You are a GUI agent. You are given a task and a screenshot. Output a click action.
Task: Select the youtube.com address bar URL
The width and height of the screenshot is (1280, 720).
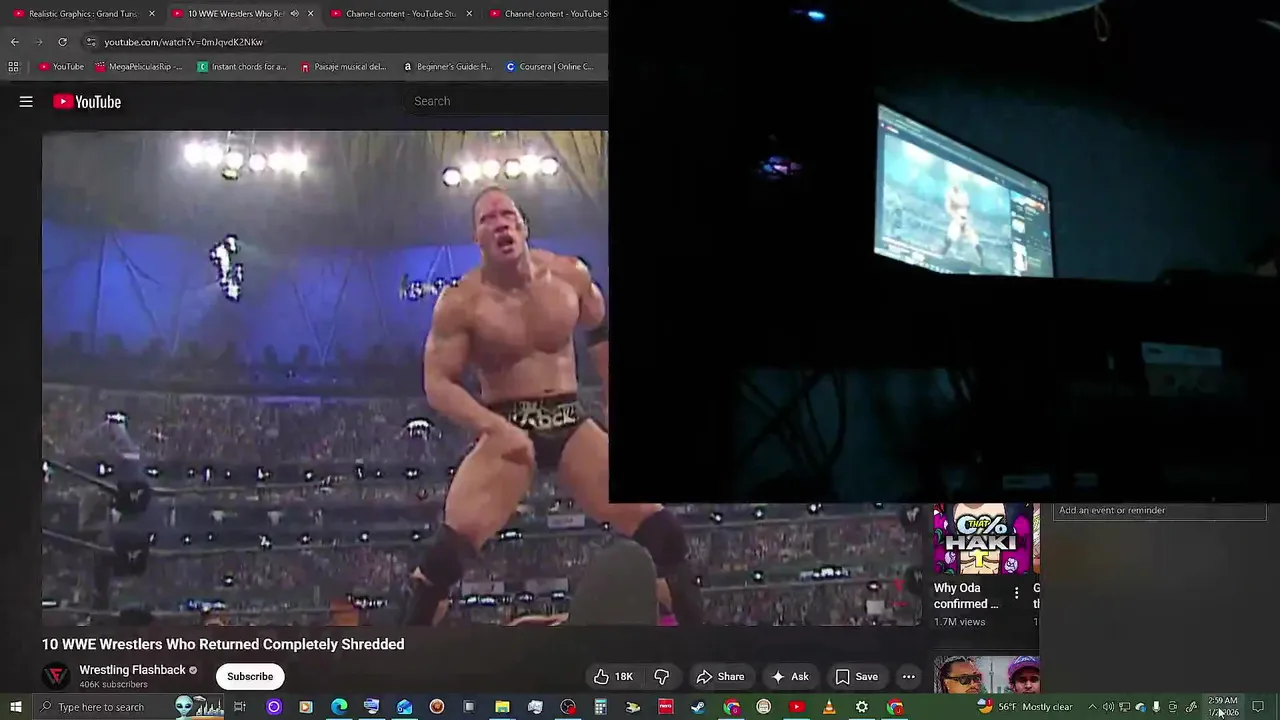(x=183, y=42)
